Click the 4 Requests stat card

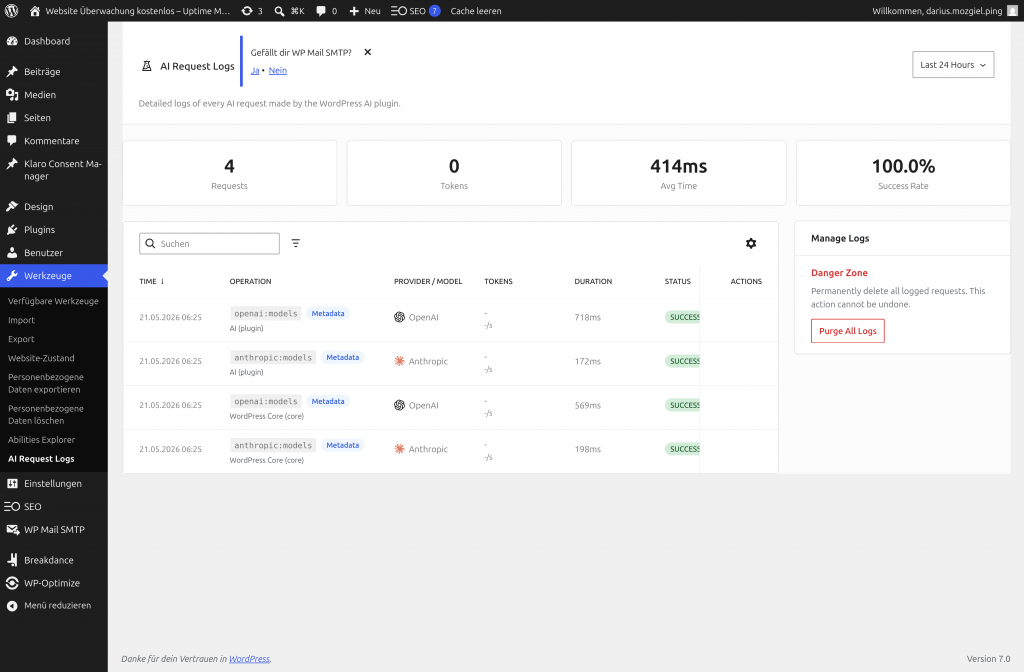click(229, 173)
